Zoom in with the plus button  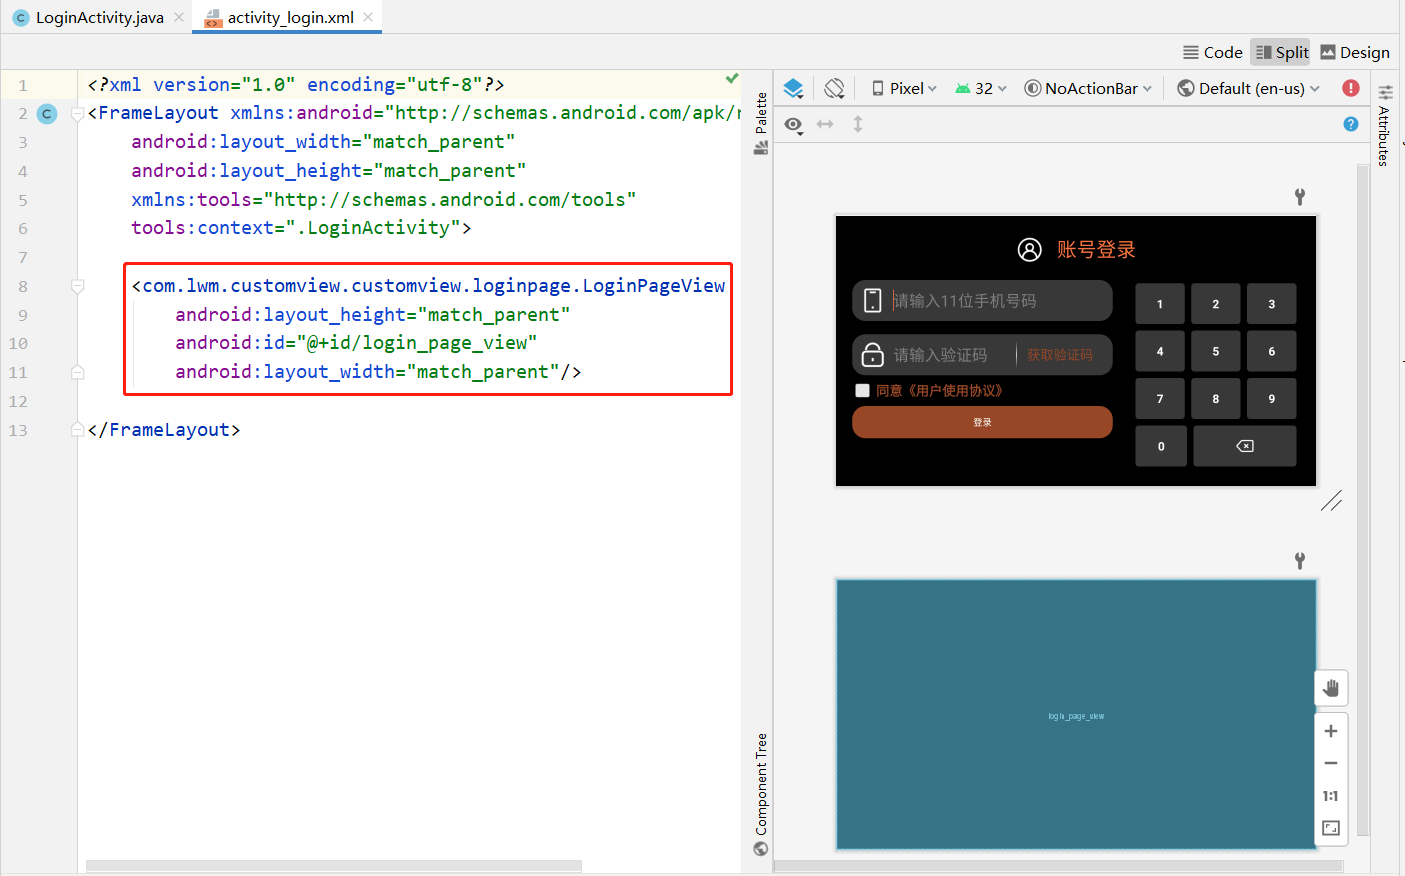pyautogui.click(x=1331, y=731)
